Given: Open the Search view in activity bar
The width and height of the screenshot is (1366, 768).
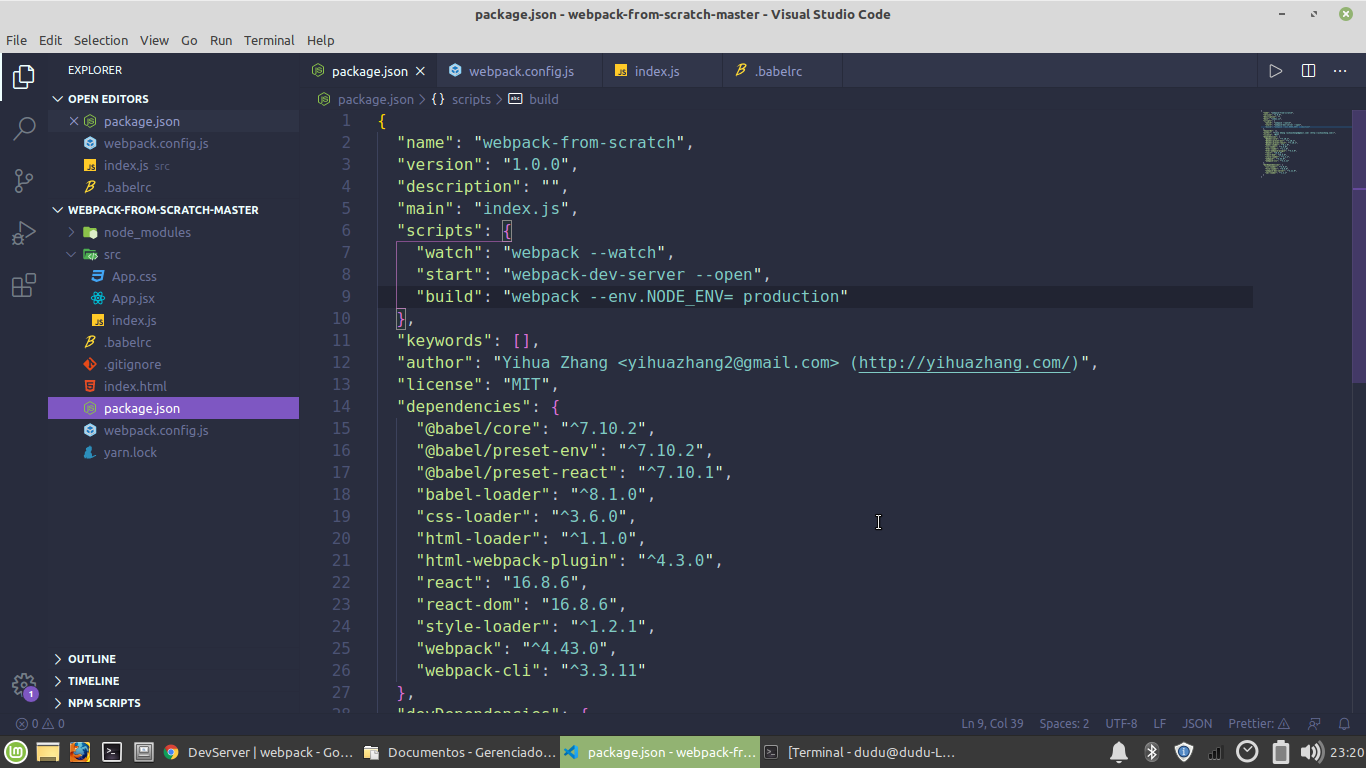Looking at the screenshot, I should pos(24,129).
